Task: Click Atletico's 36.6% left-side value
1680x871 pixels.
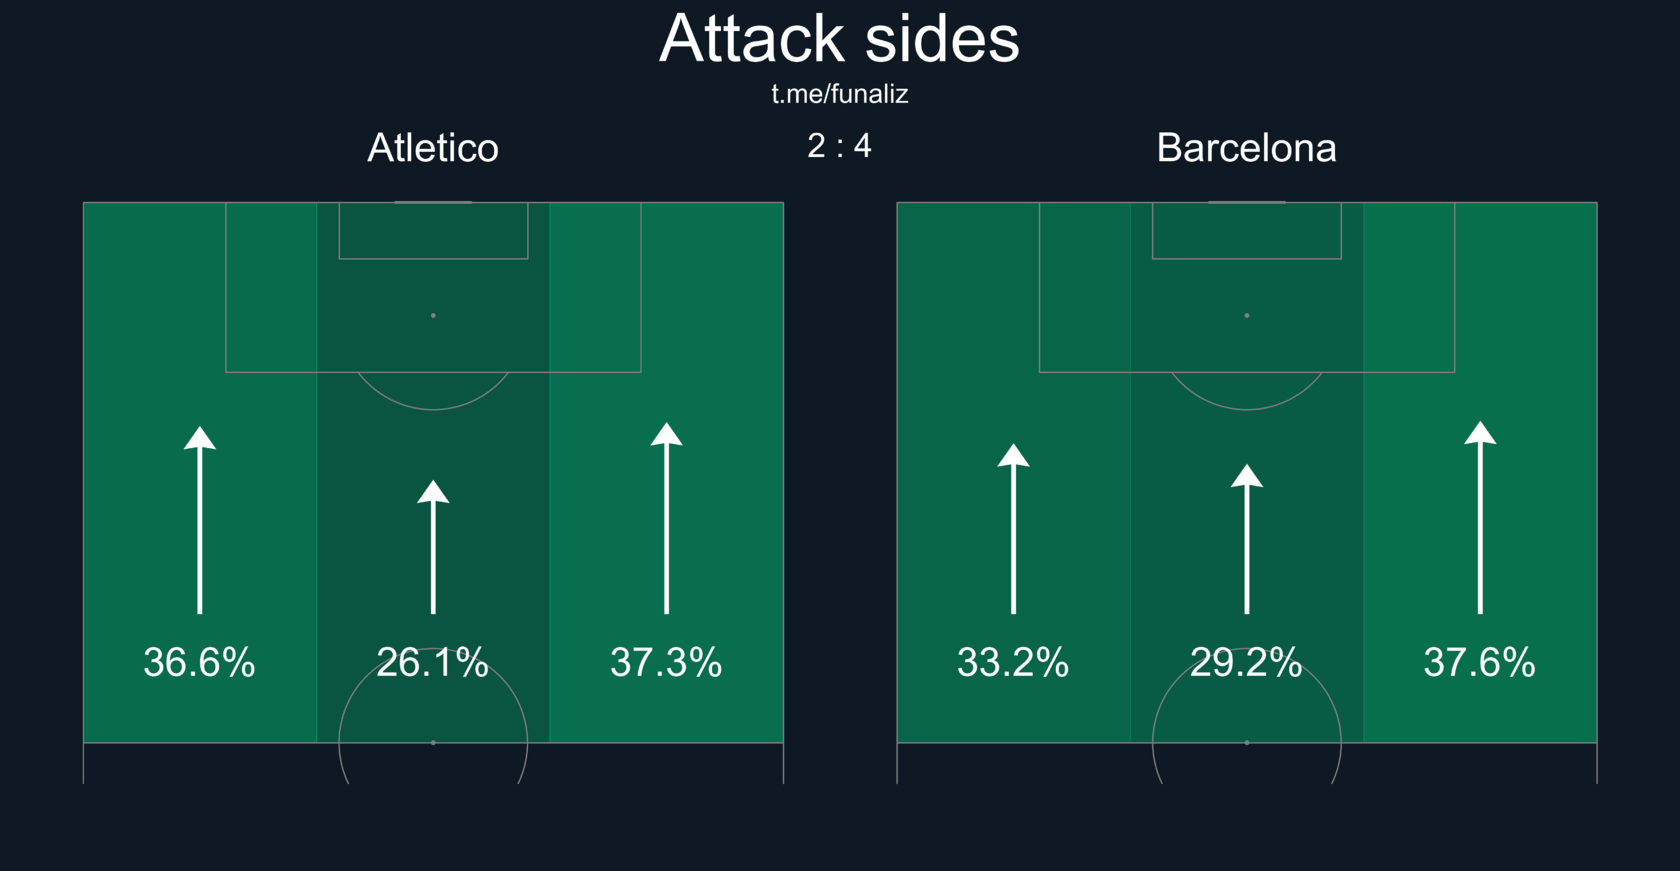Action: tap(199, 662)
